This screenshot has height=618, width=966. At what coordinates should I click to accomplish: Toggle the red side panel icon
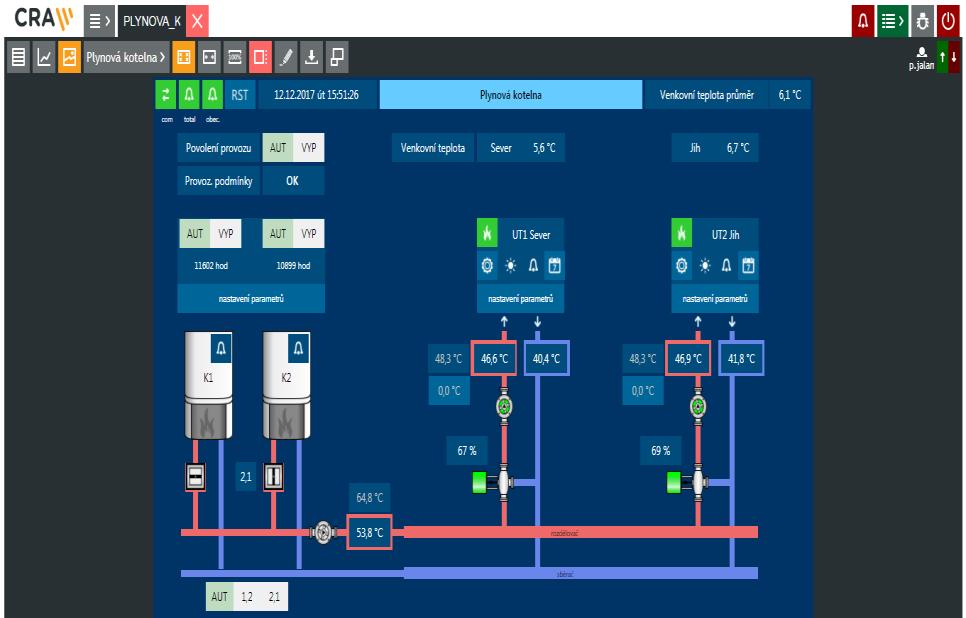[x=260, y=57]
